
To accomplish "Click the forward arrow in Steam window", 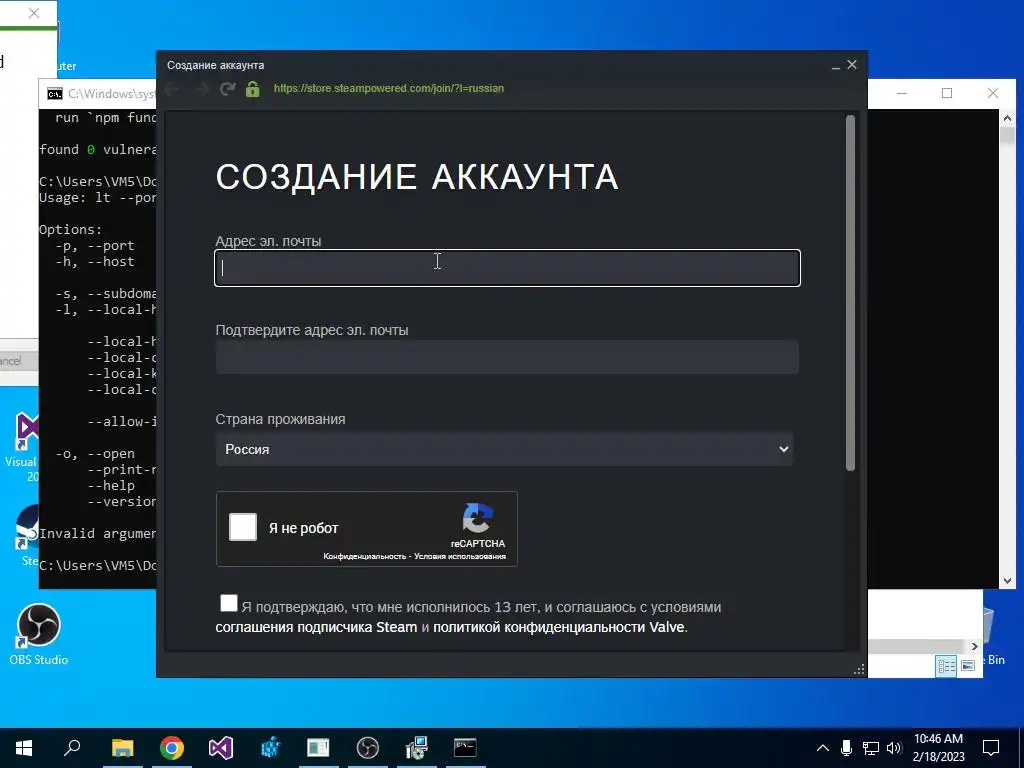I will pyautogui.click(x=201, y=89).
